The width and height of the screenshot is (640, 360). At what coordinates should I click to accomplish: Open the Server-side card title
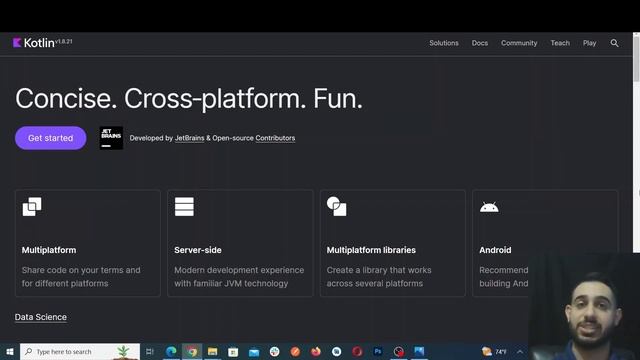pos(198,250)
